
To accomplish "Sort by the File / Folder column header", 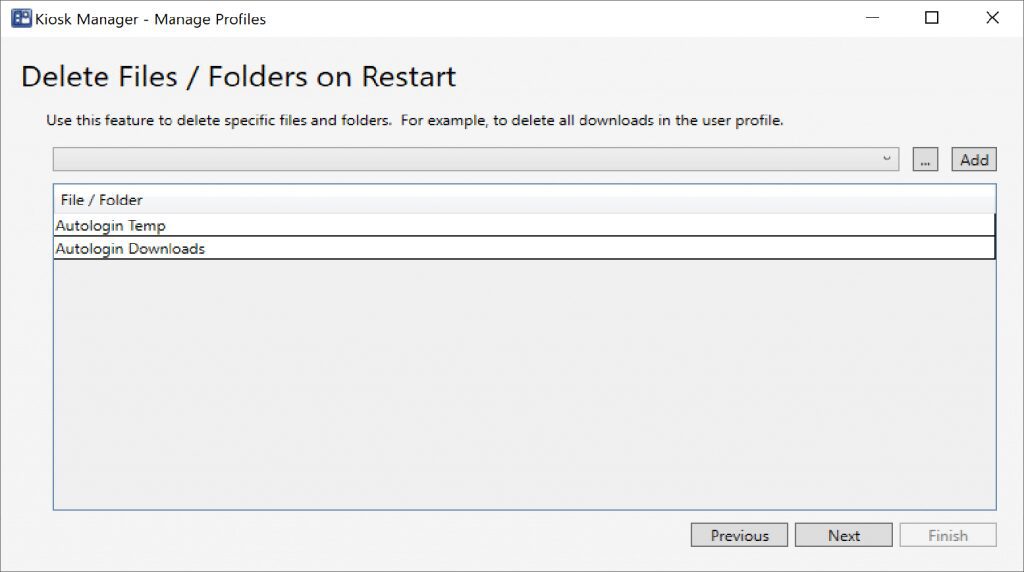I will coord(101,200).
